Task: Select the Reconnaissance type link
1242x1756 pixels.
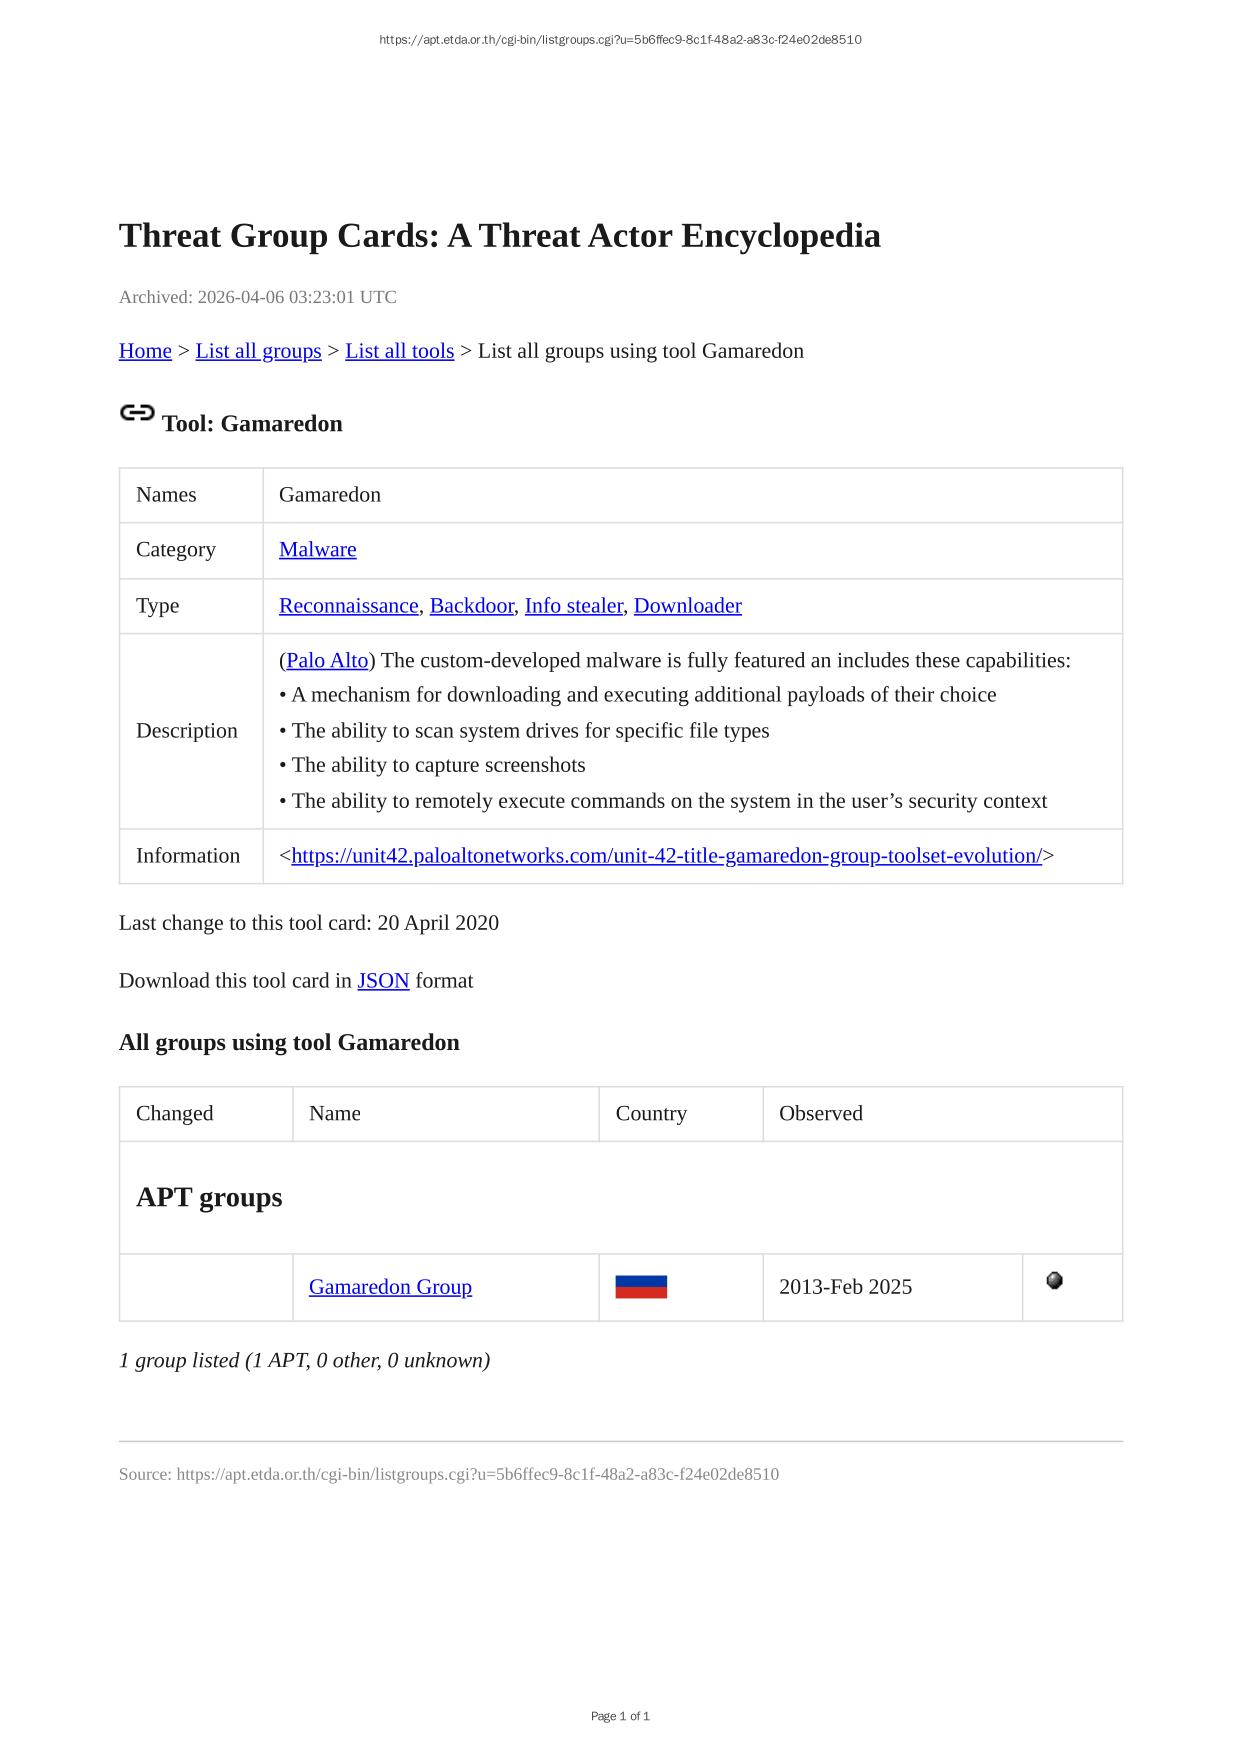Action: coord(348,606)
